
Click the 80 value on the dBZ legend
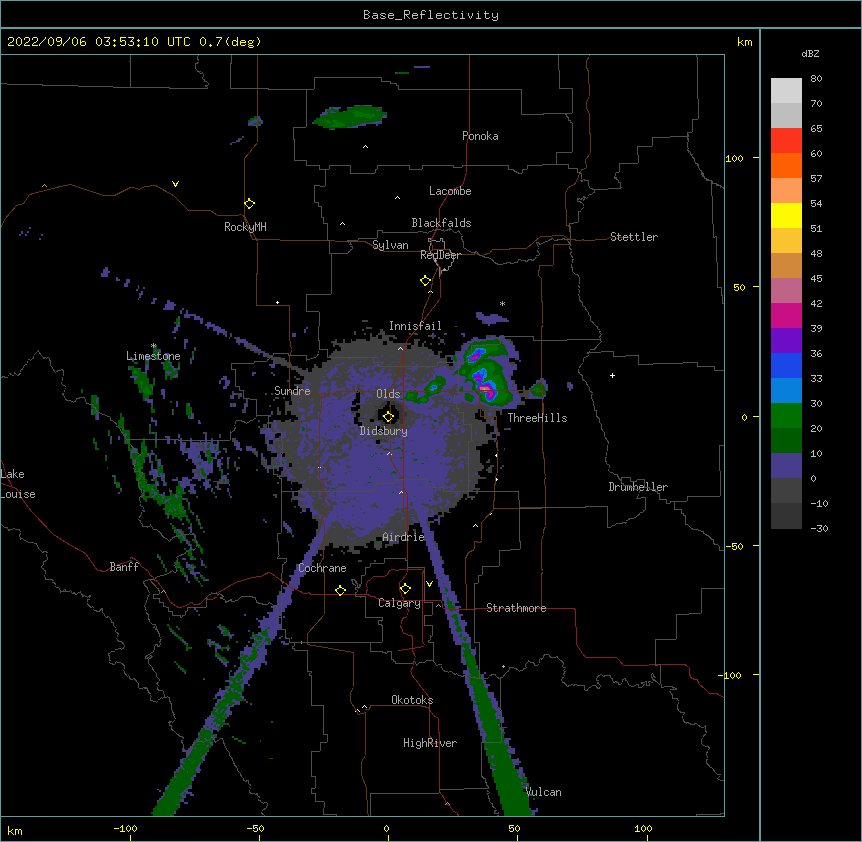[816, 79]
